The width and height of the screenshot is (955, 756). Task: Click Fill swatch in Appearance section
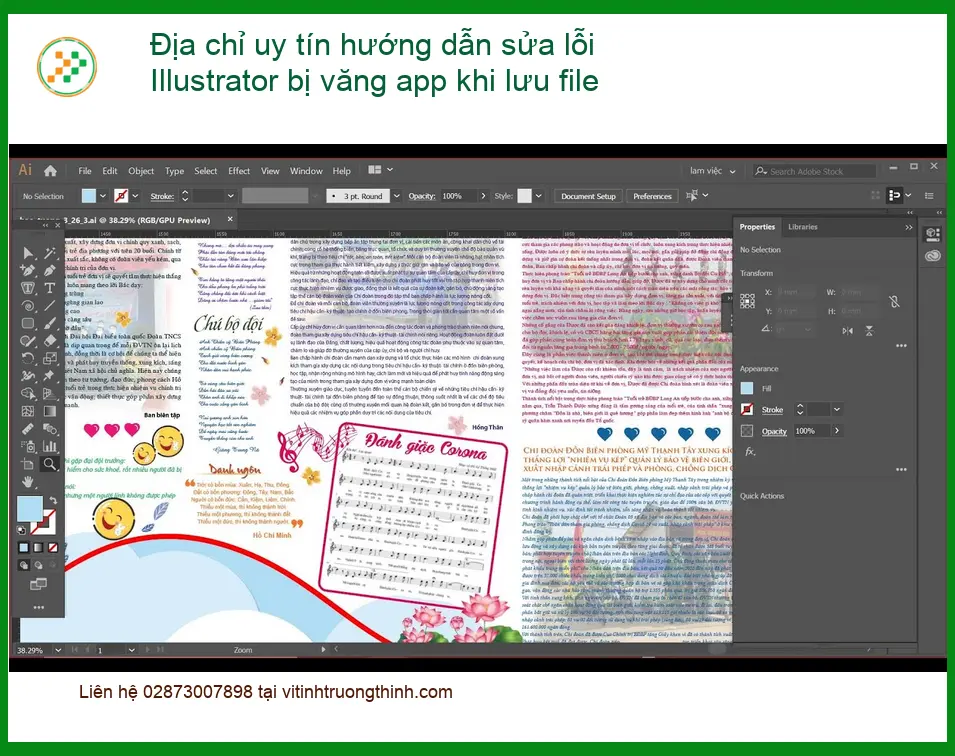(747, 389)
